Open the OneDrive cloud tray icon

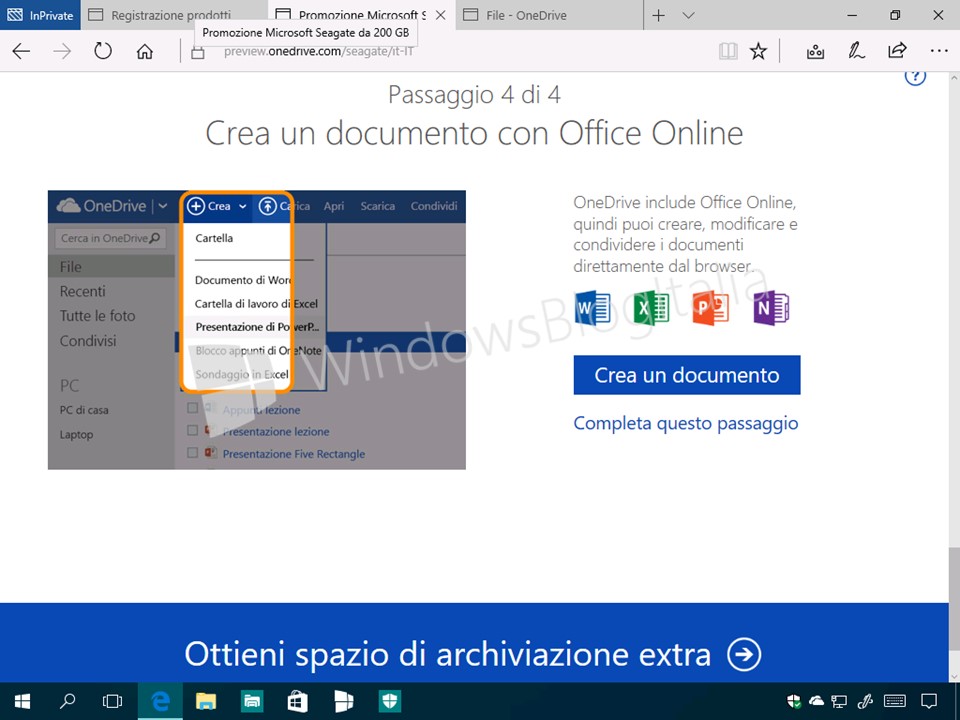coord(816,701)
